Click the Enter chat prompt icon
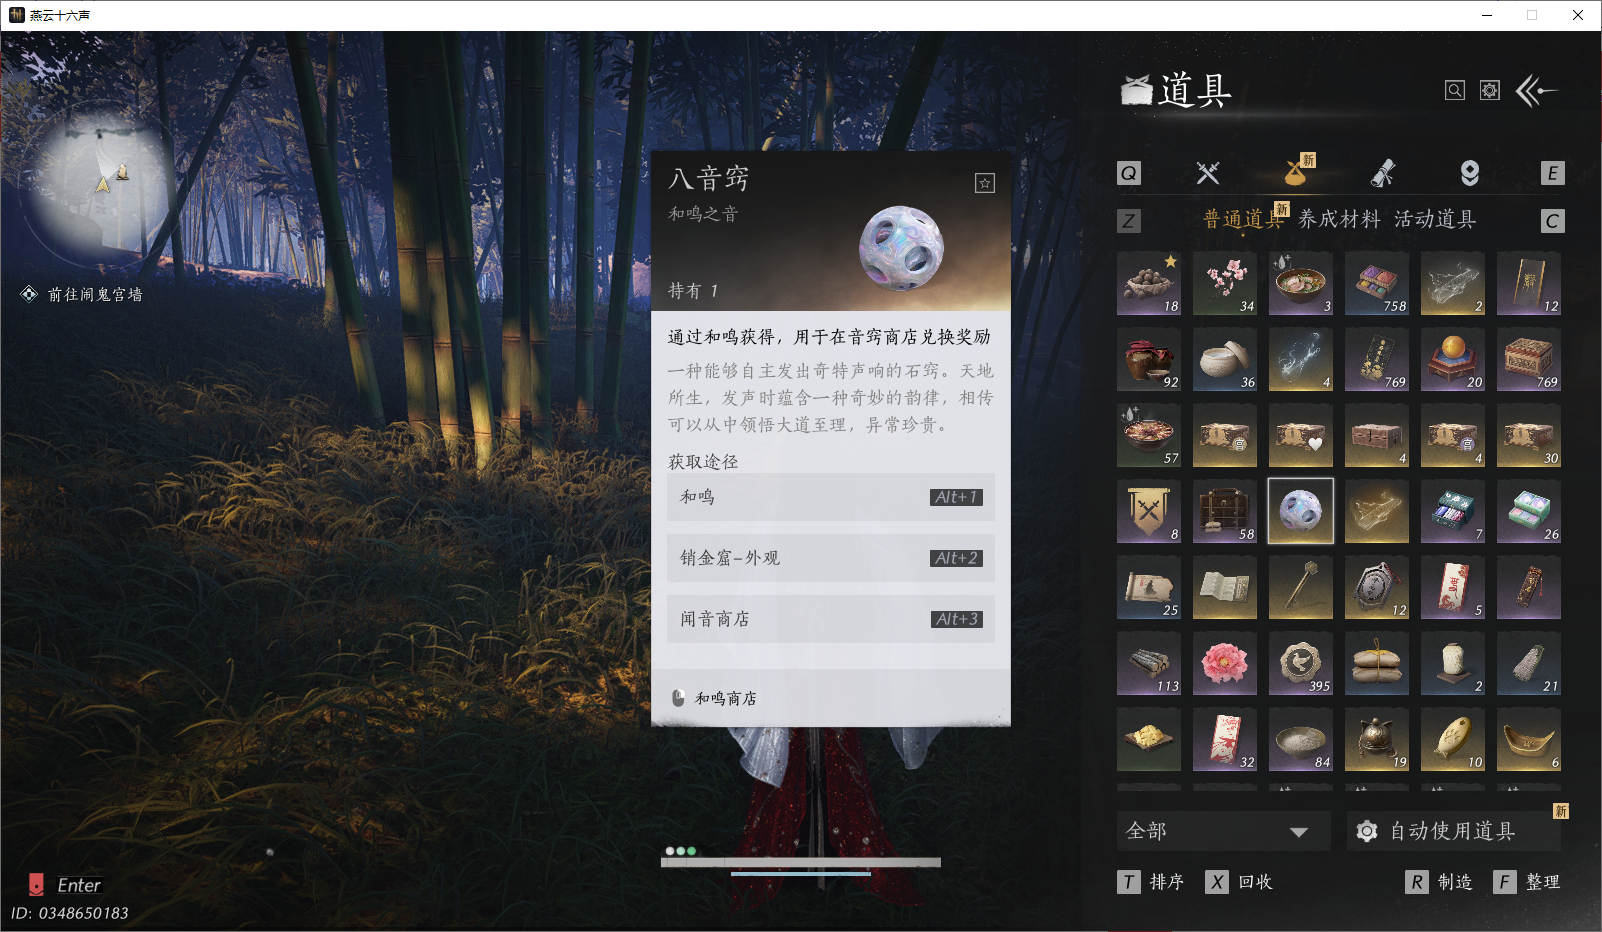Image resolution: width=1602 pixels, height=932 pixels. tap(36, 884)
